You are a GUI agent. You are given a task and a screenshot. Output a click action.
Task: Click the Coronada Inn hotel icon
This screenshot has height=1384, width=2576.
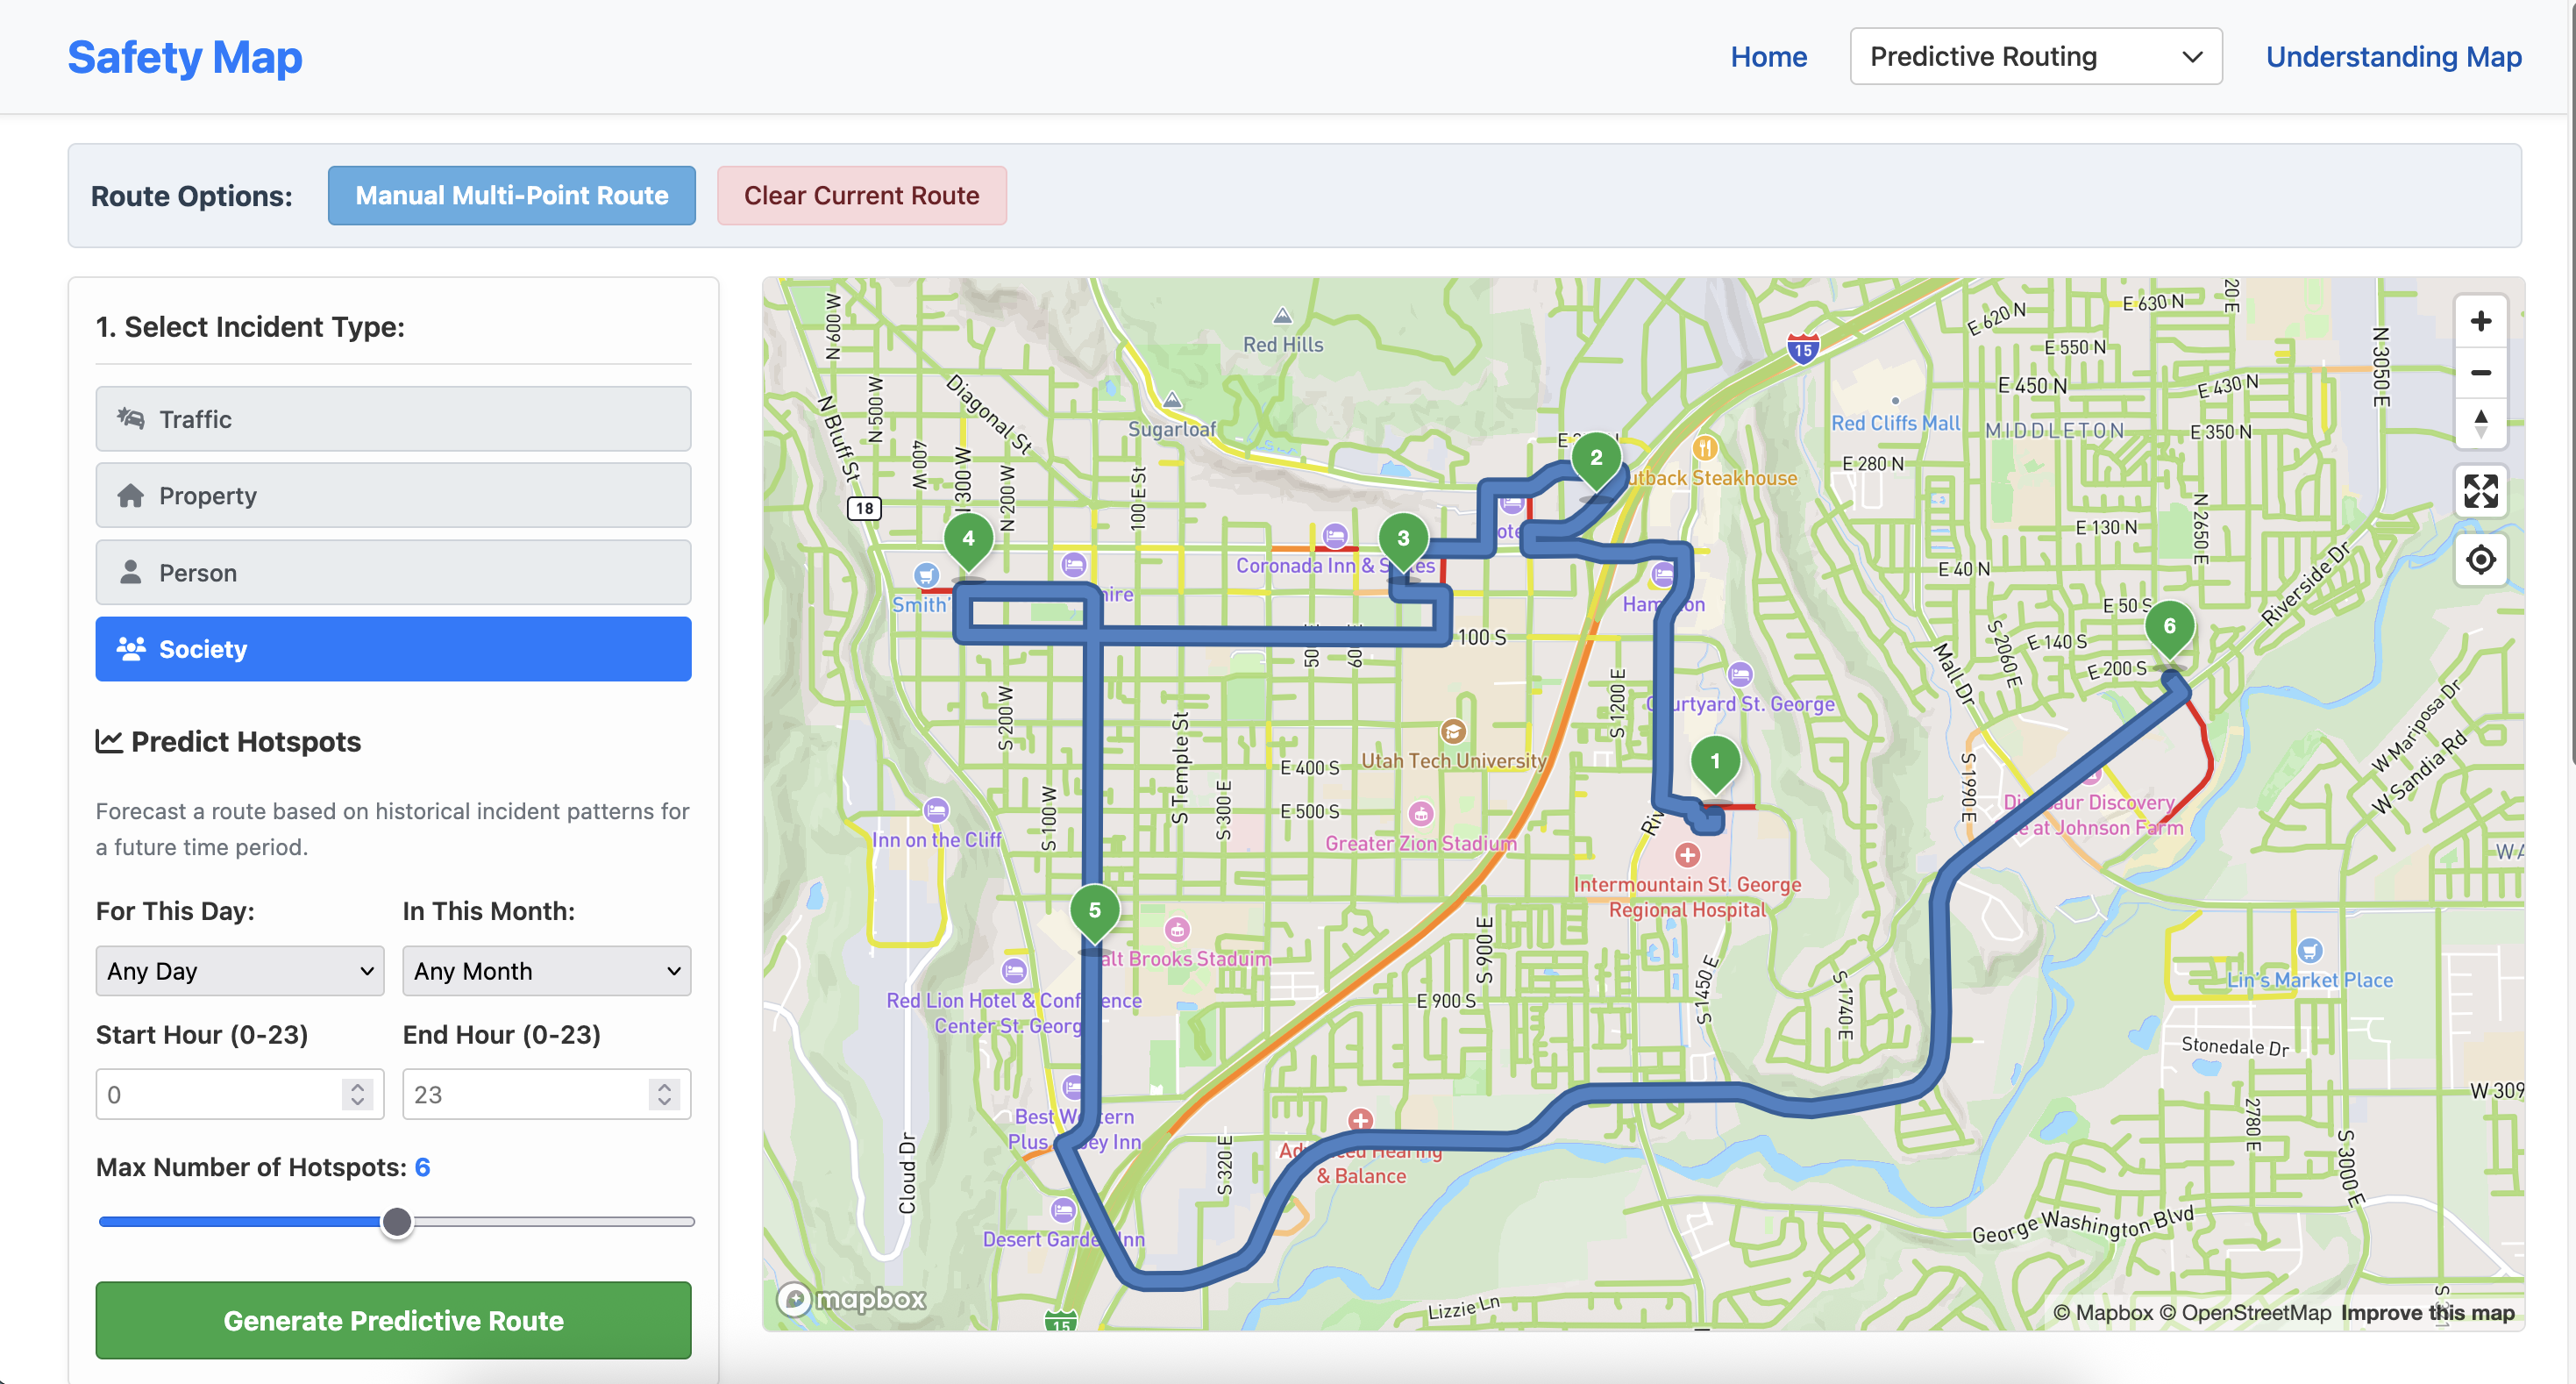[x=1335, y=535]
